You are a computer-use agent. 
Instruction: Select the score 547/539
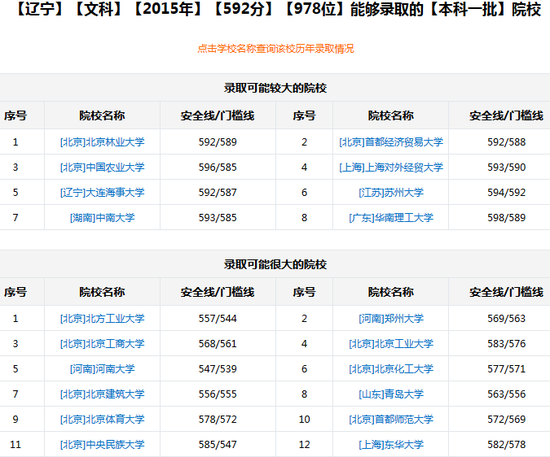click(x=217, y=369)
